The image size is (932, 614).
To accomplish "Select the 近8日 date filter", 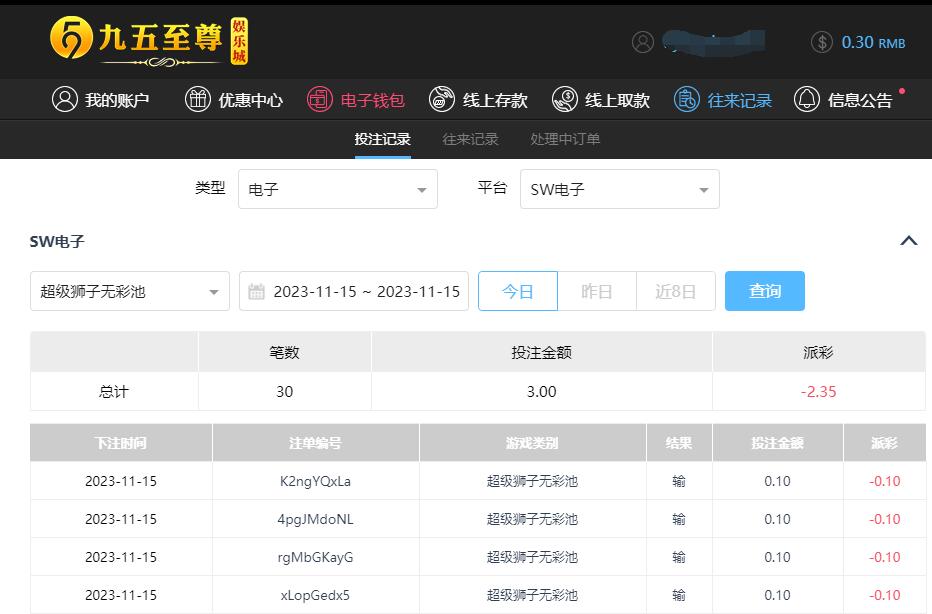I will tap(676, 291).
